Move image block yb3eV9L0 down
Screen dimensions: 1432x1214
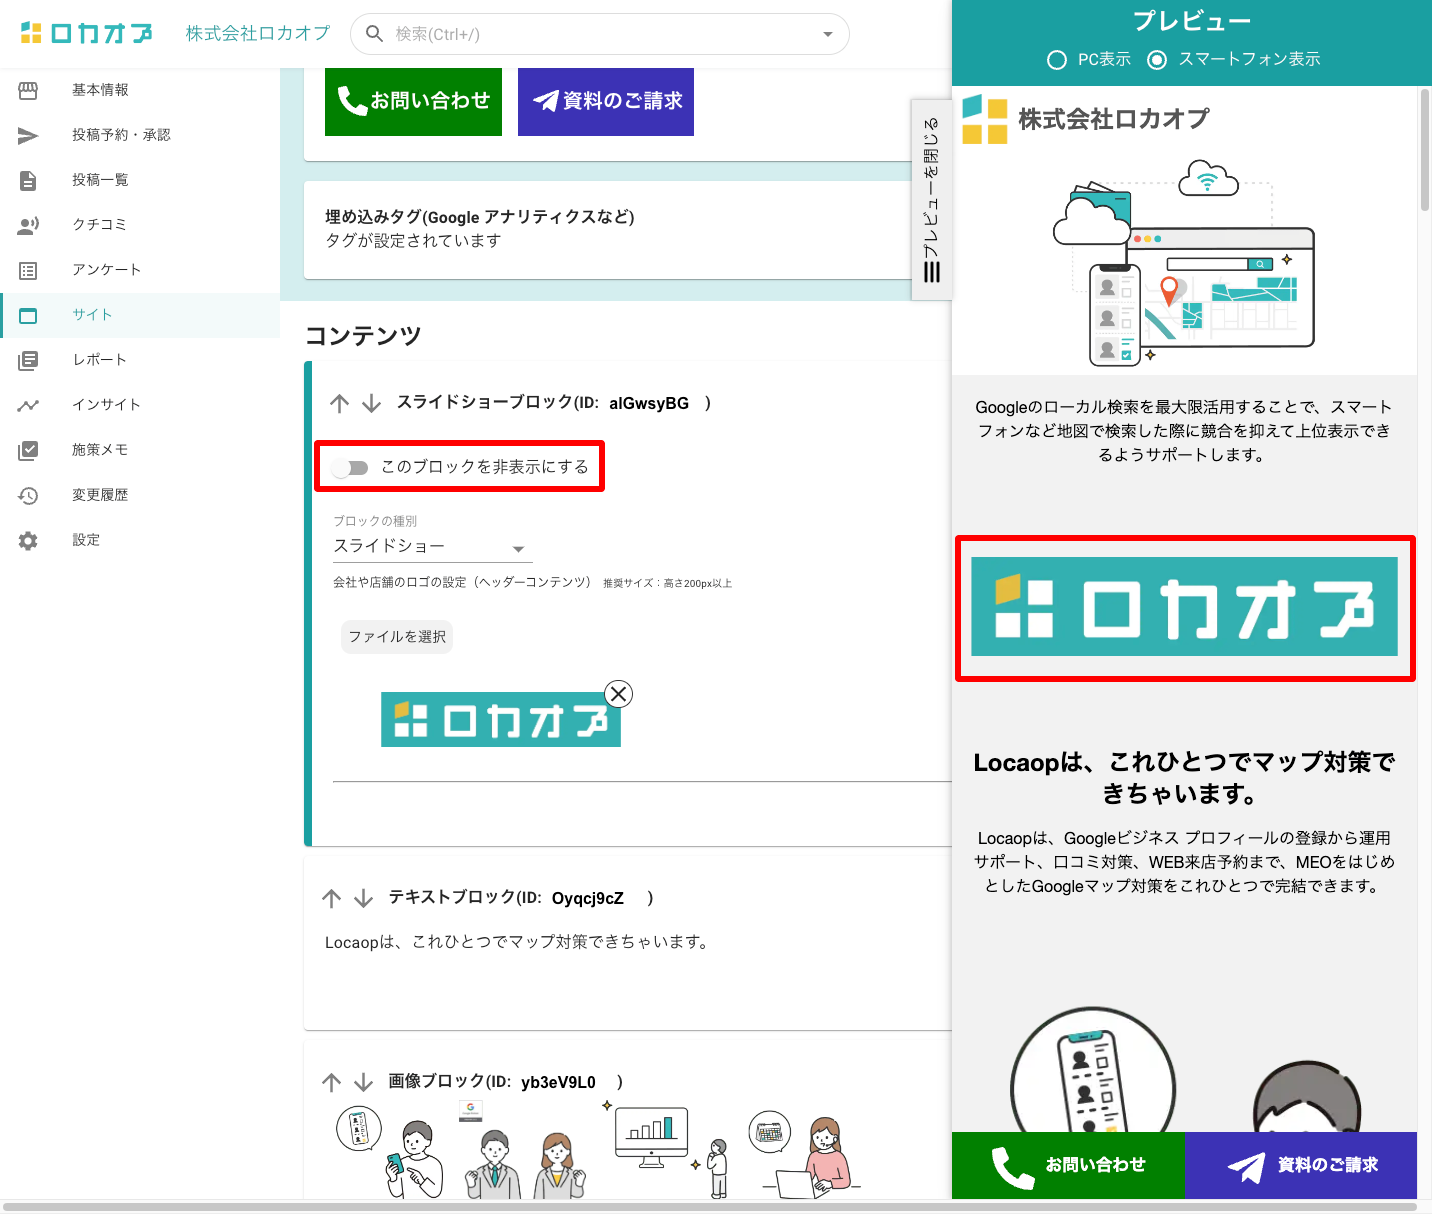[364, 1082]
